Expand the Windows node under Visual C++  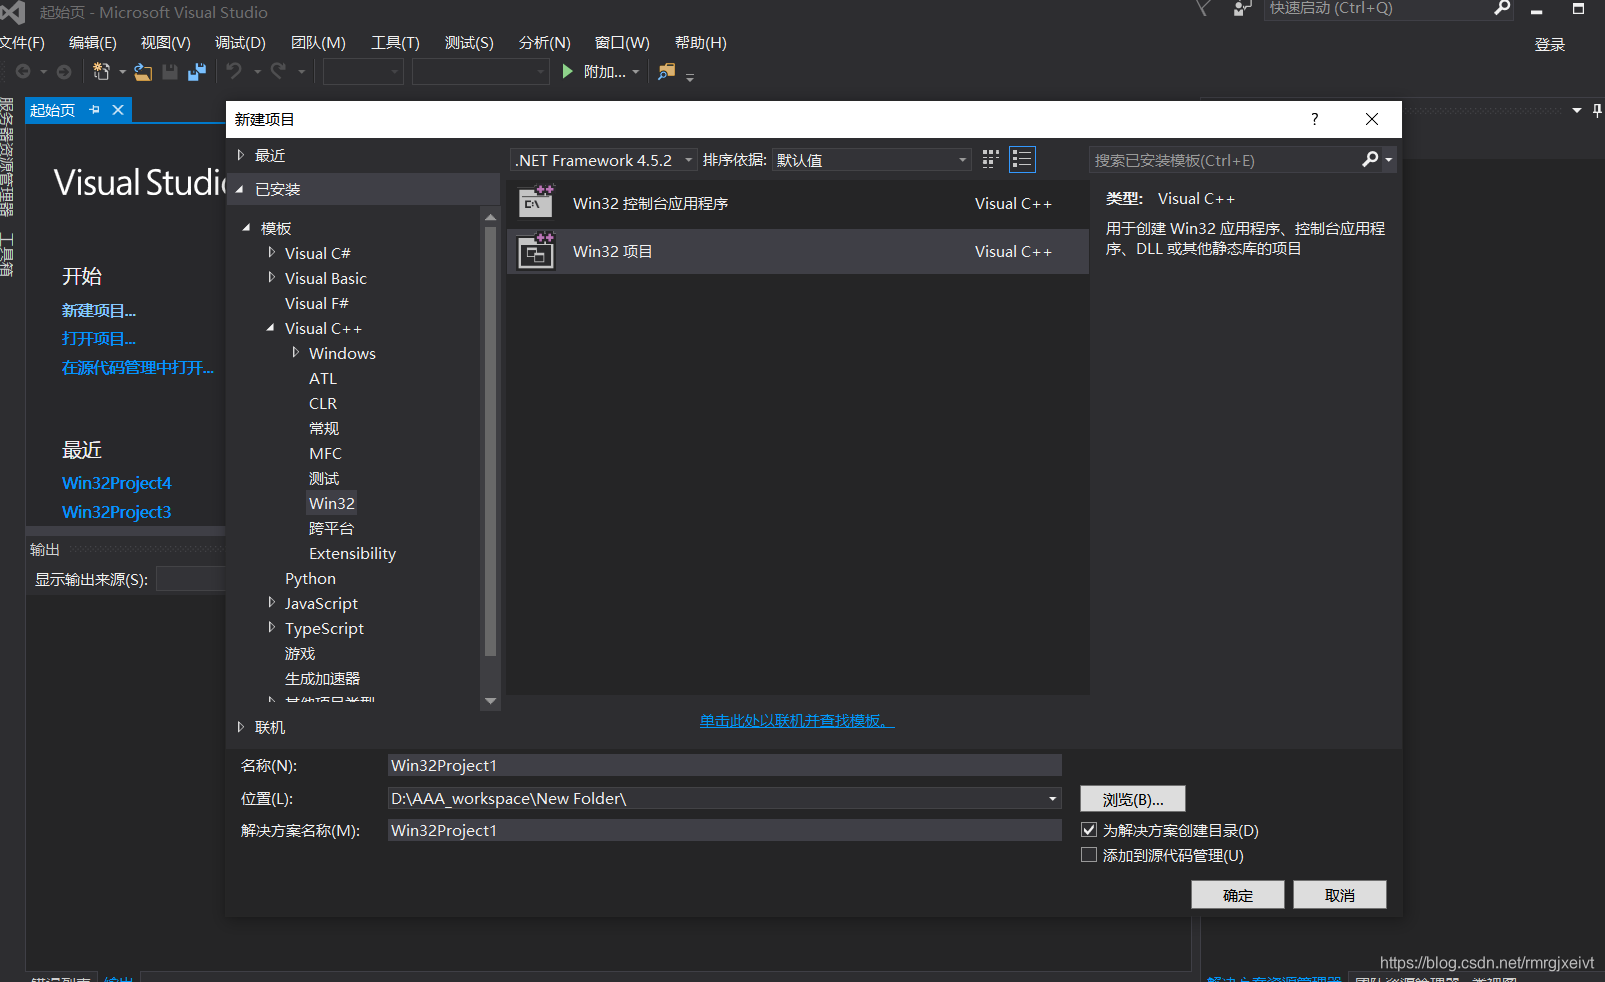[x=295, y=353]
